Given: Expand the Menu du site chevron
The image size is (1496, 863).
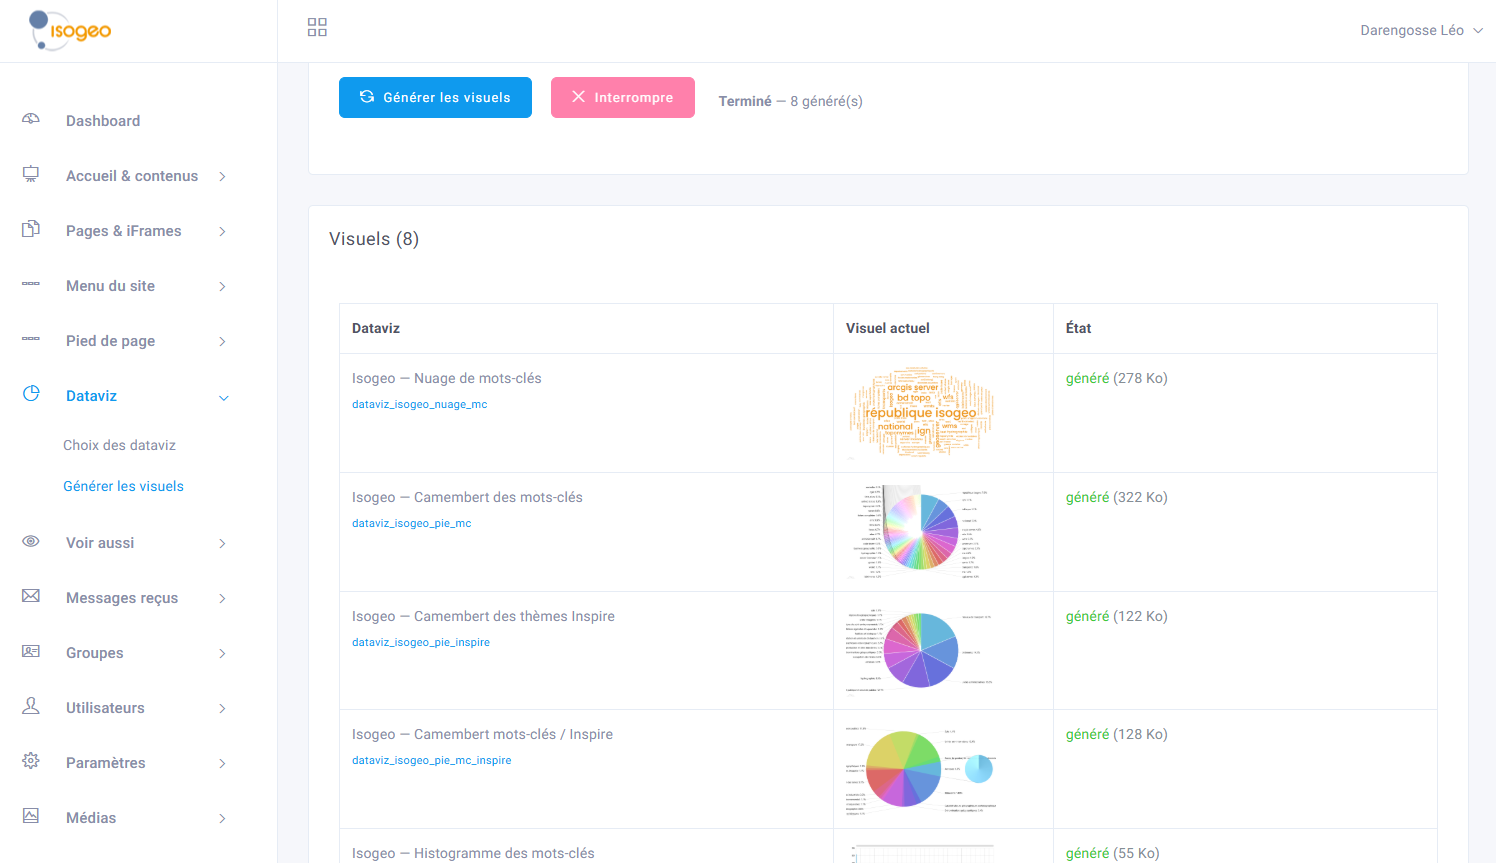Looking at the screenshot, I should [x=222, y=287].
